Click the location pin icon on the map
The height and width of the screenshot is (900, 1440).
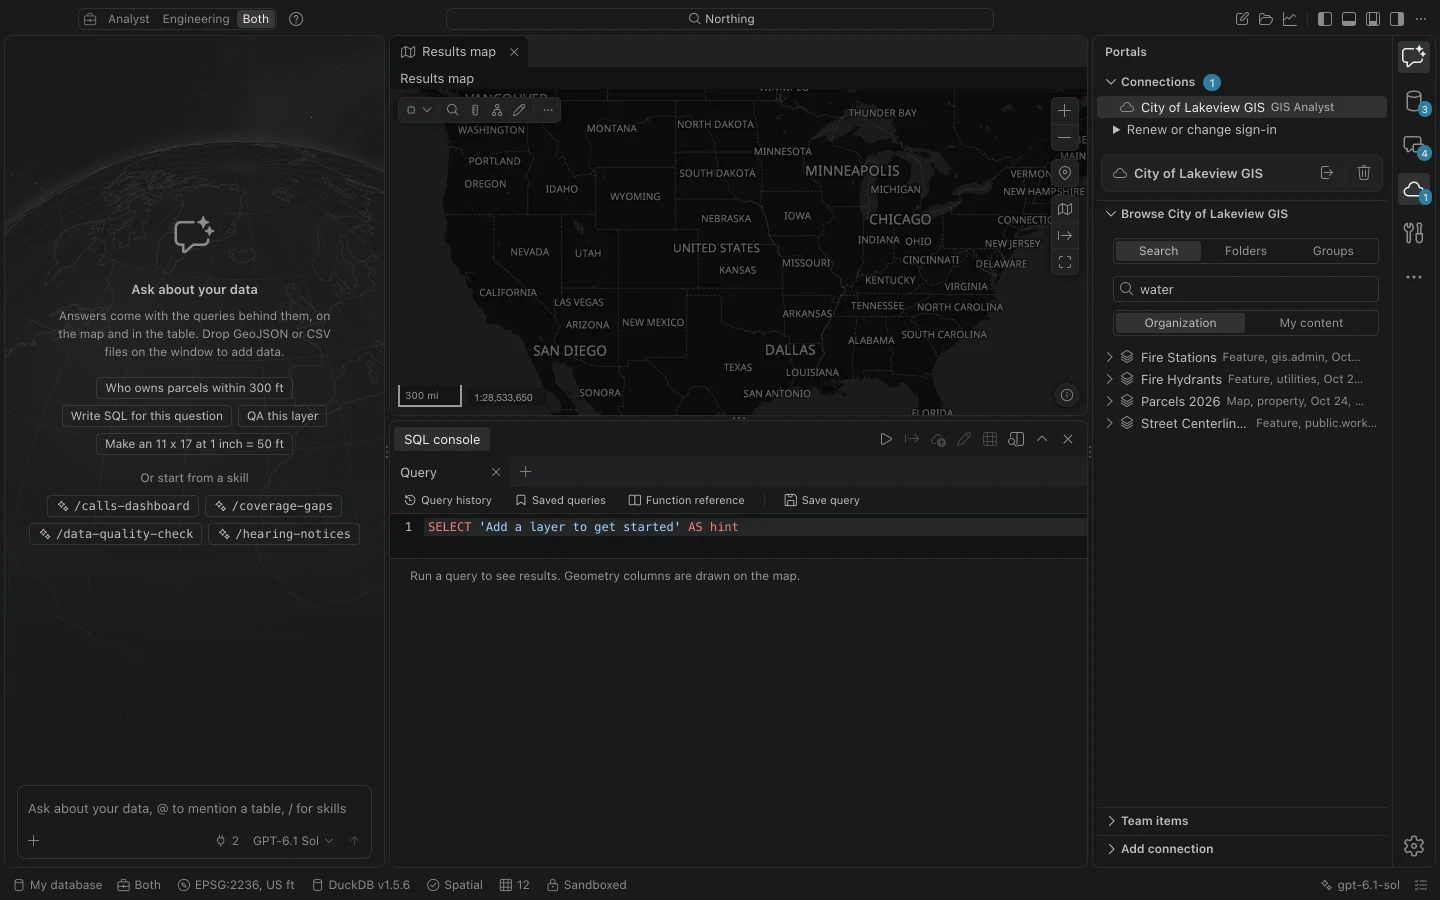(x=1065, y=173)
